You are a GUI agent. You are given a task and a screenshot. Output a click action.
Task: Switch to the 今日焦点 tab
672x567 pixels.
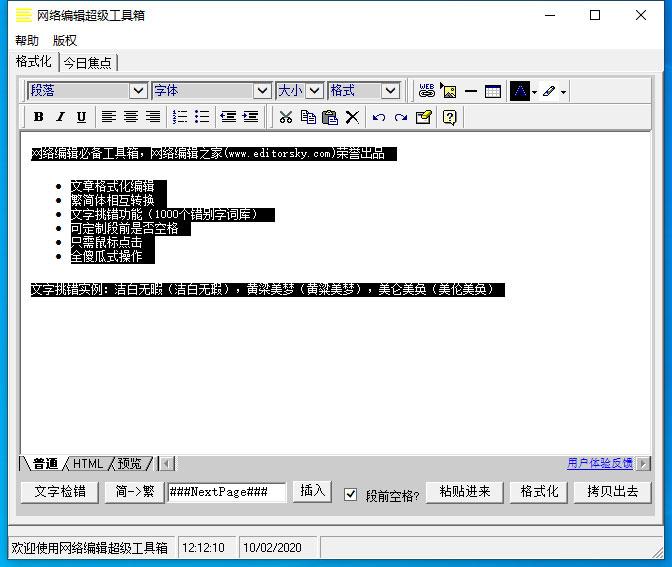click(x=88, y=62)
